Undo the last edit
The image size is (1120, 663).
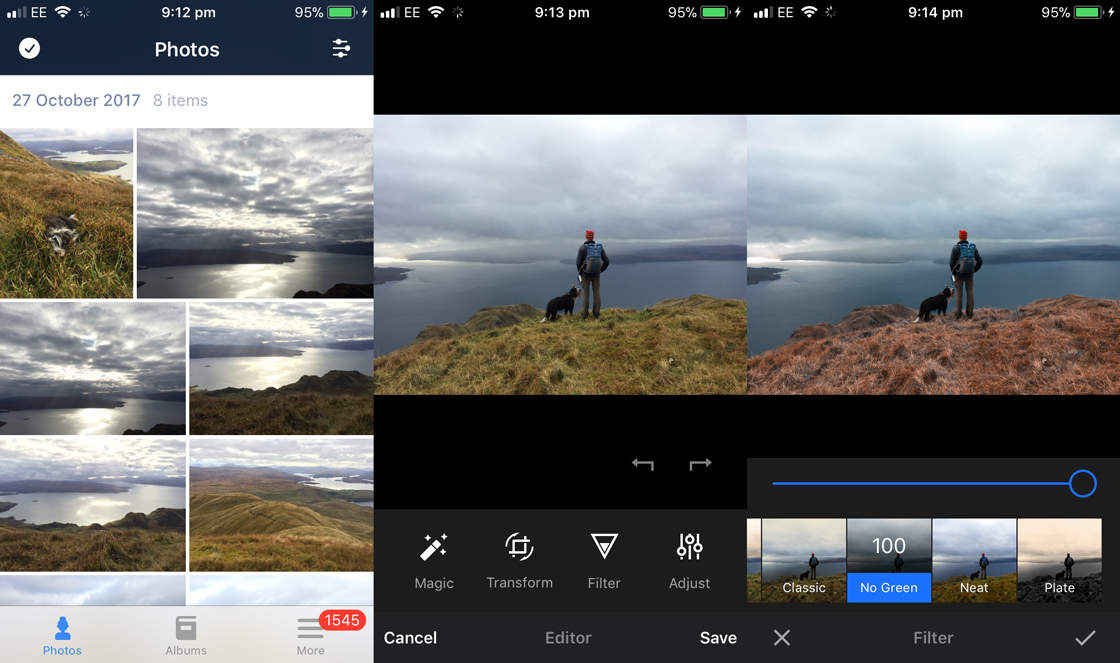pos(642,463)
